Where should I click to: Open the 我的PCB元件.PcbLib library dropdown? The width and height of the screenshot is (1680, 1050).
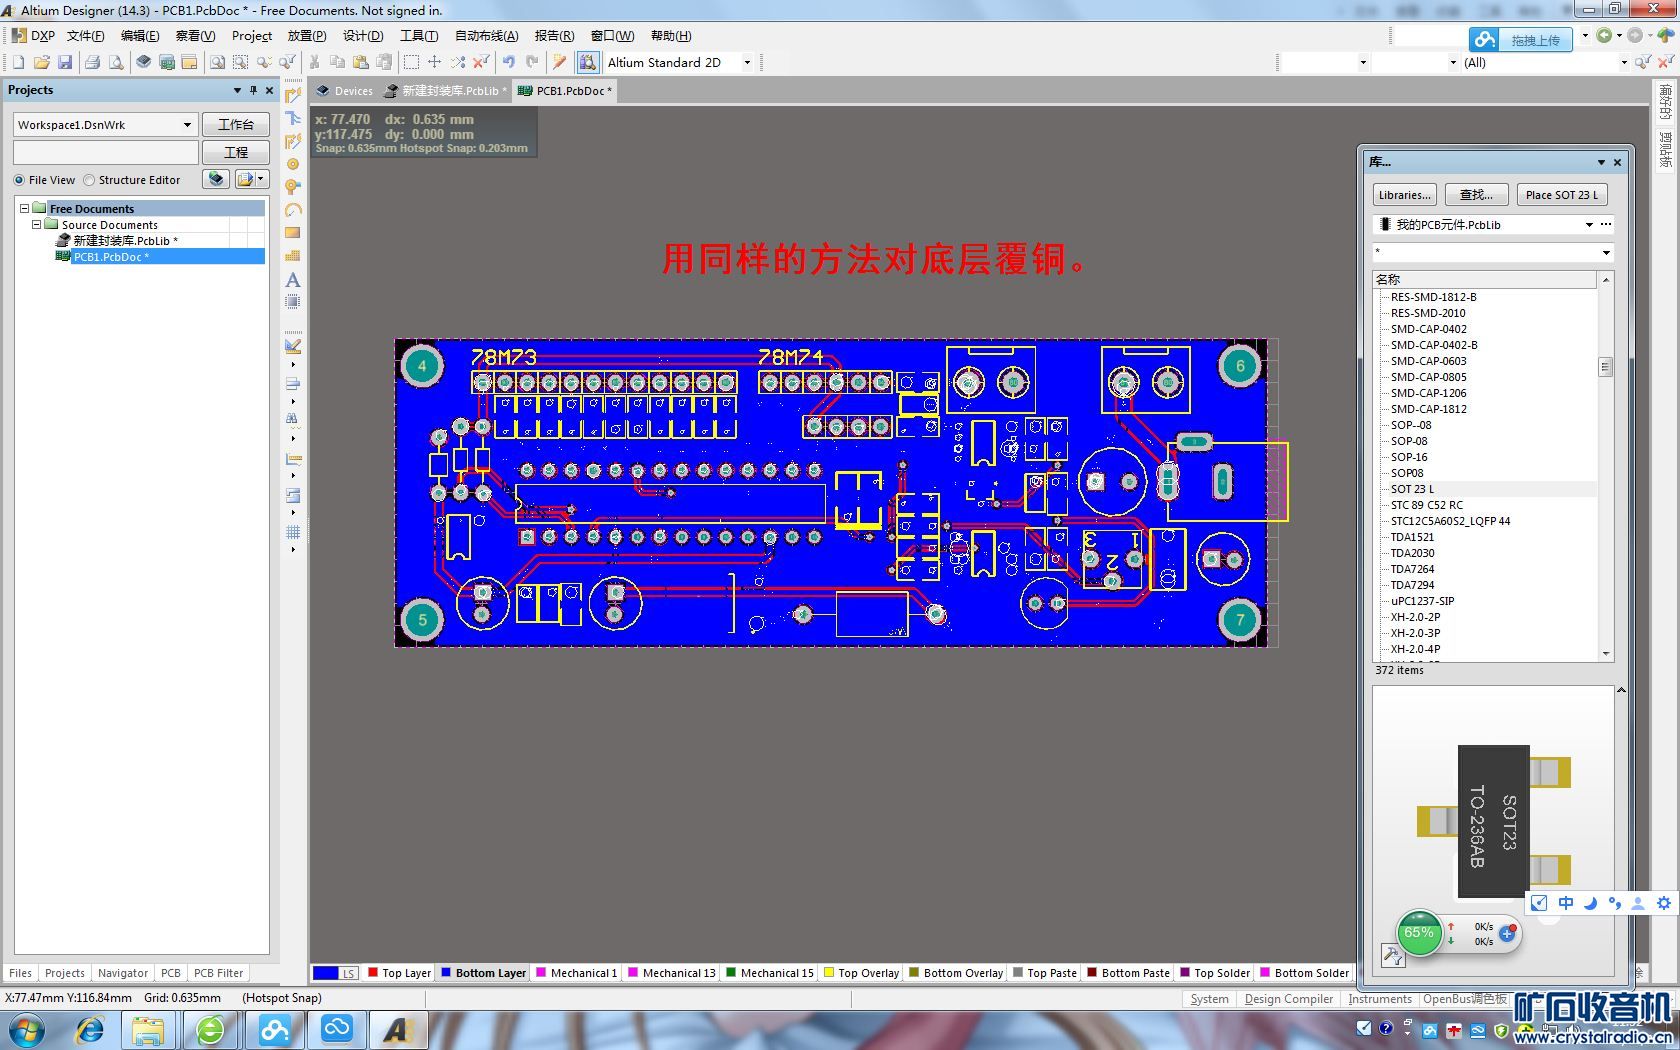(x=1589, y=225)
